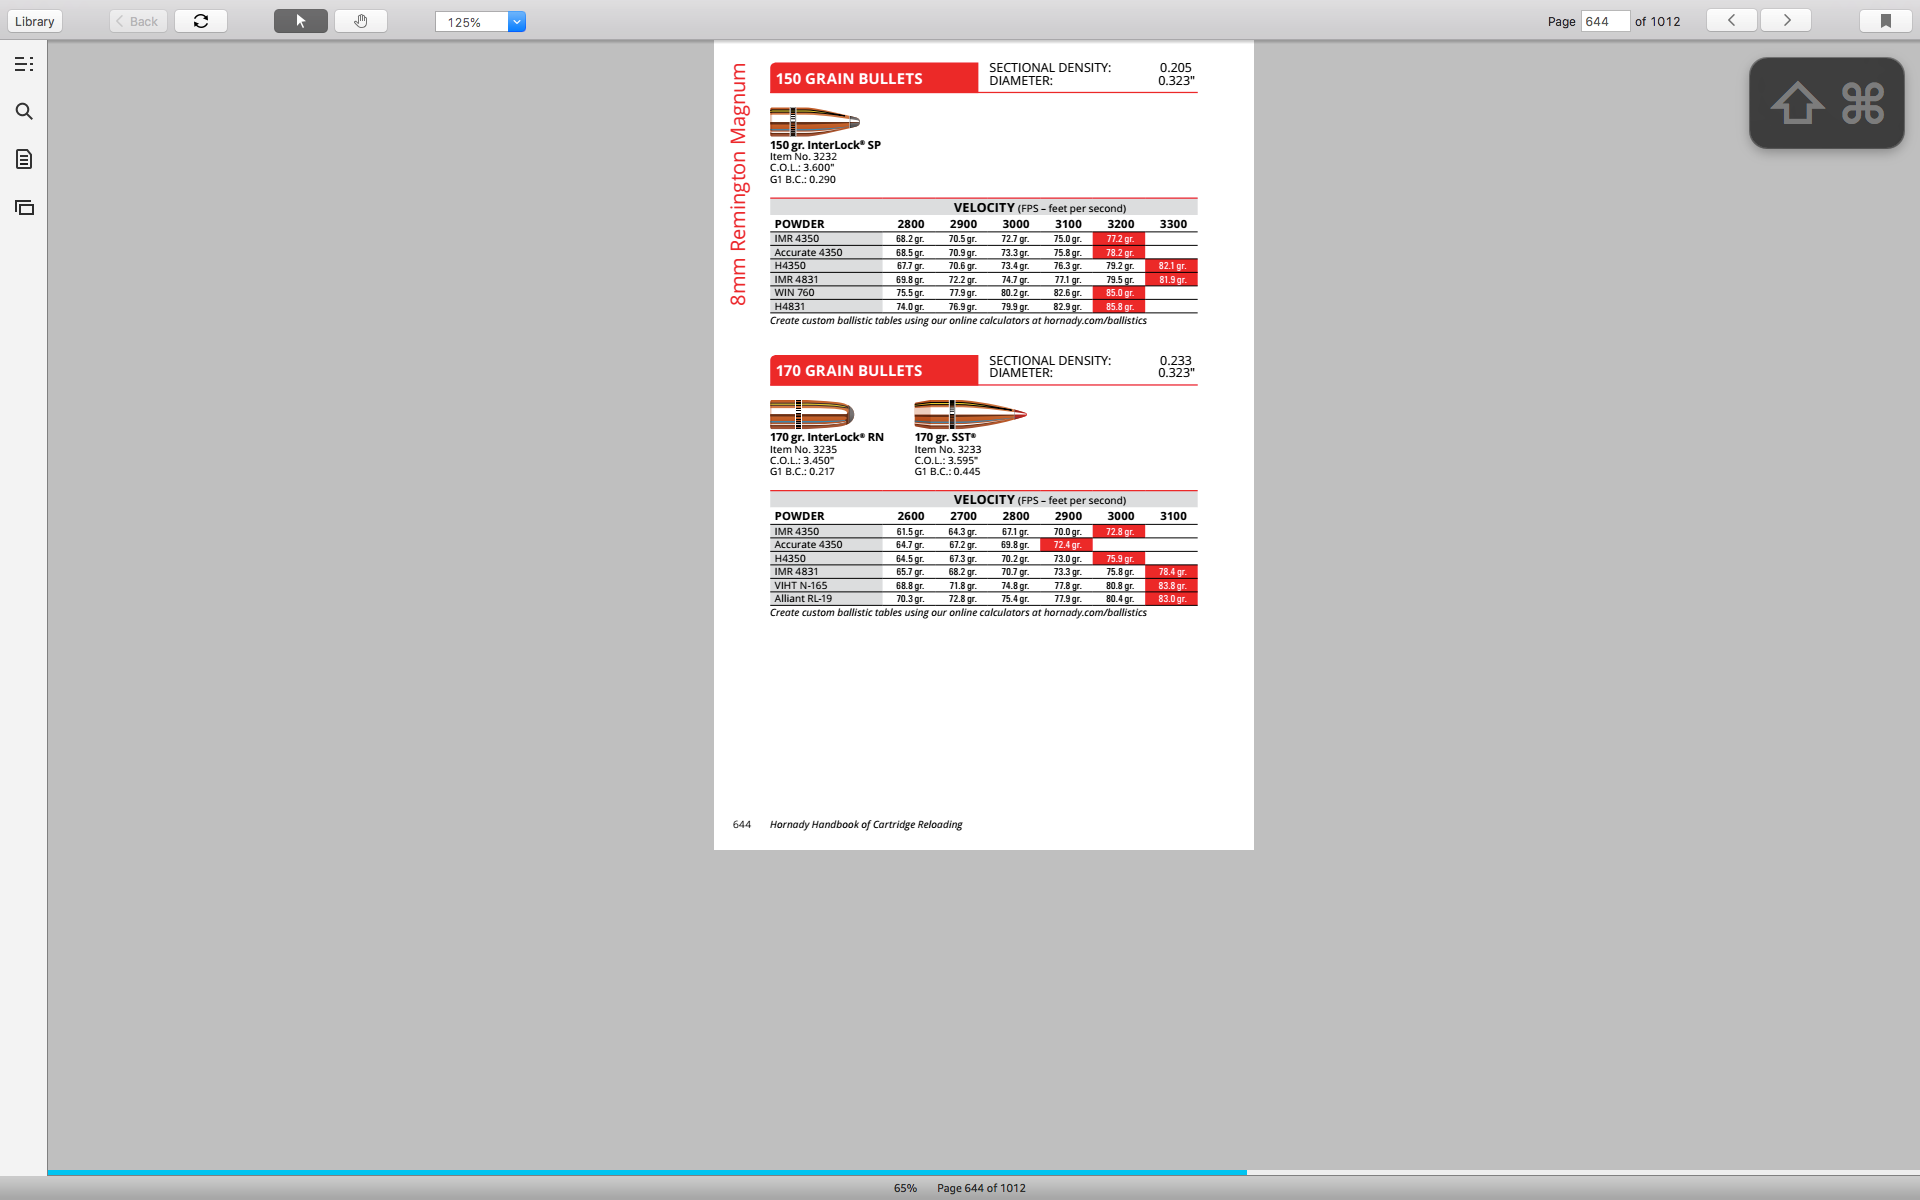Click the Back button in toolbar
This screenshot has width=1920, height=1200.
coord(135,21)
